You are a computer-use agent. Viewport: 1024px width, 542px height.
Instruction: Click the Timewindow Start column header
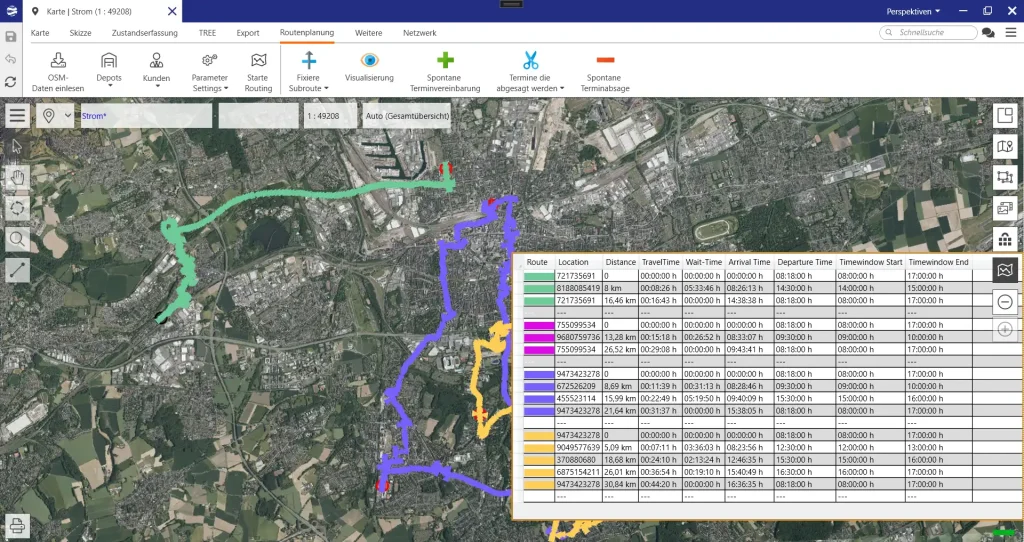870,262
